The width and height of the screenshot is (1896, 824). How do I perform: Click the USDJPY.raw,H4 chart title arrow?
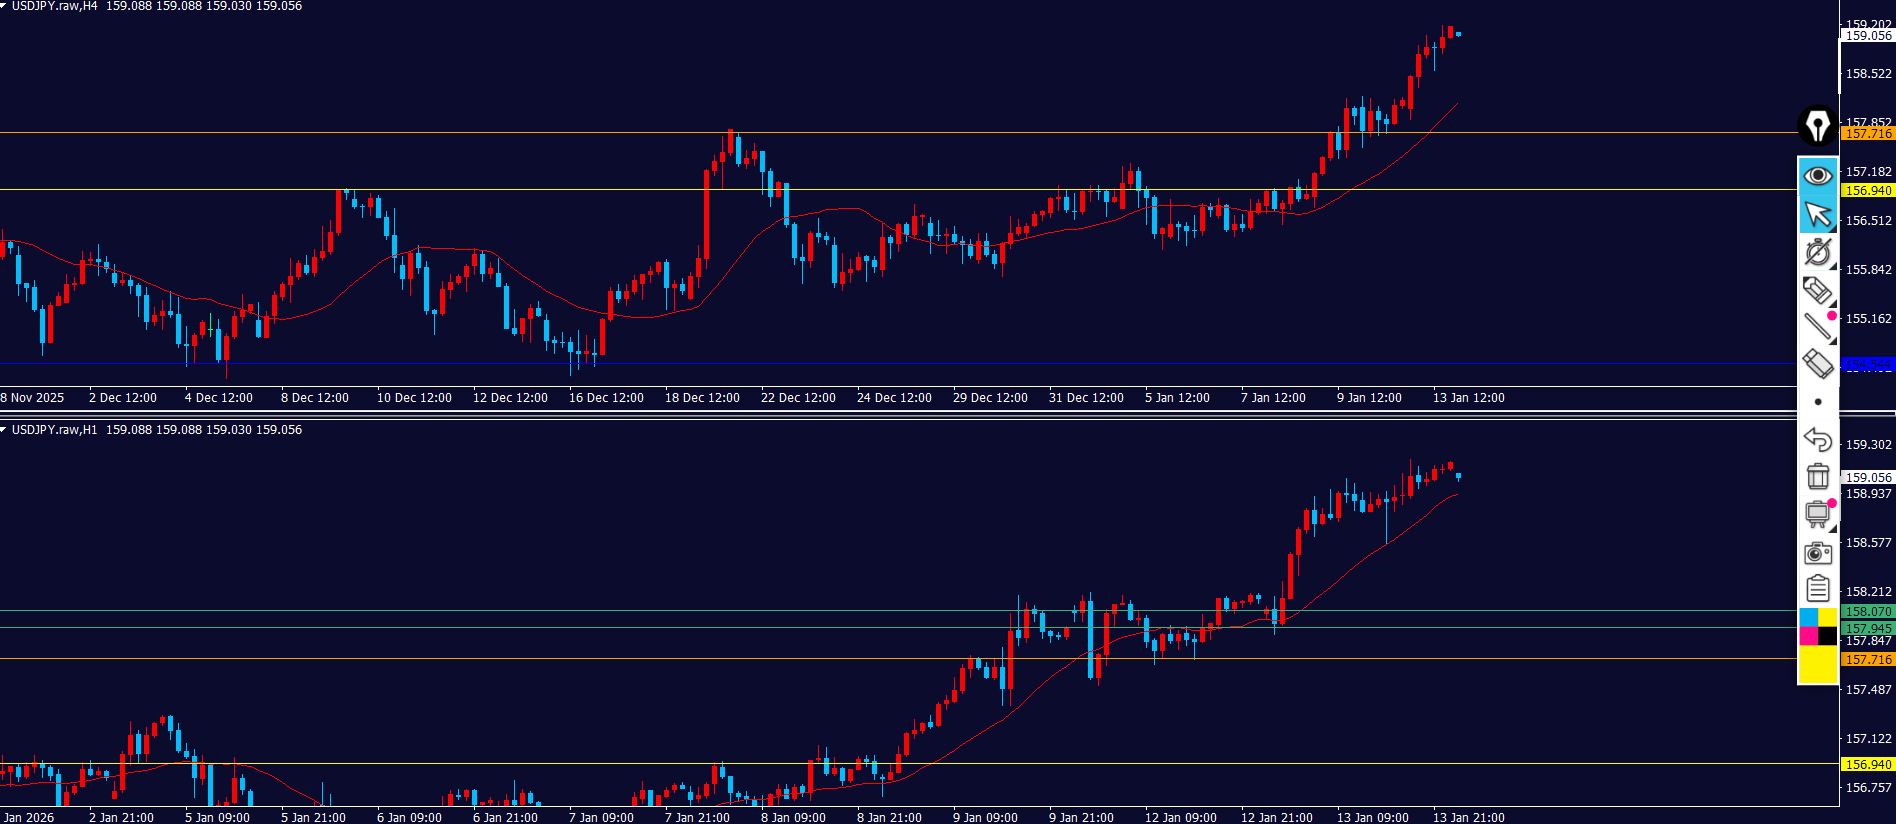click(4, 6)
